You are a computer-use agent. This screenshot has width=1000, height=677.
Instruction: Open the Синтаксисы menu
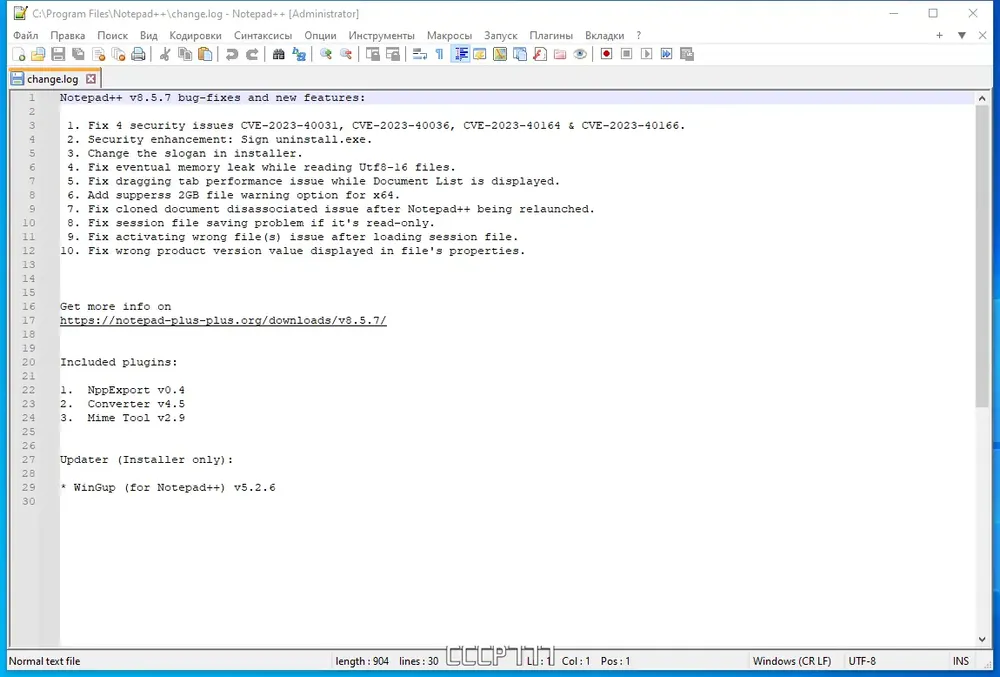pyautogui.click(x=263, y=36)
